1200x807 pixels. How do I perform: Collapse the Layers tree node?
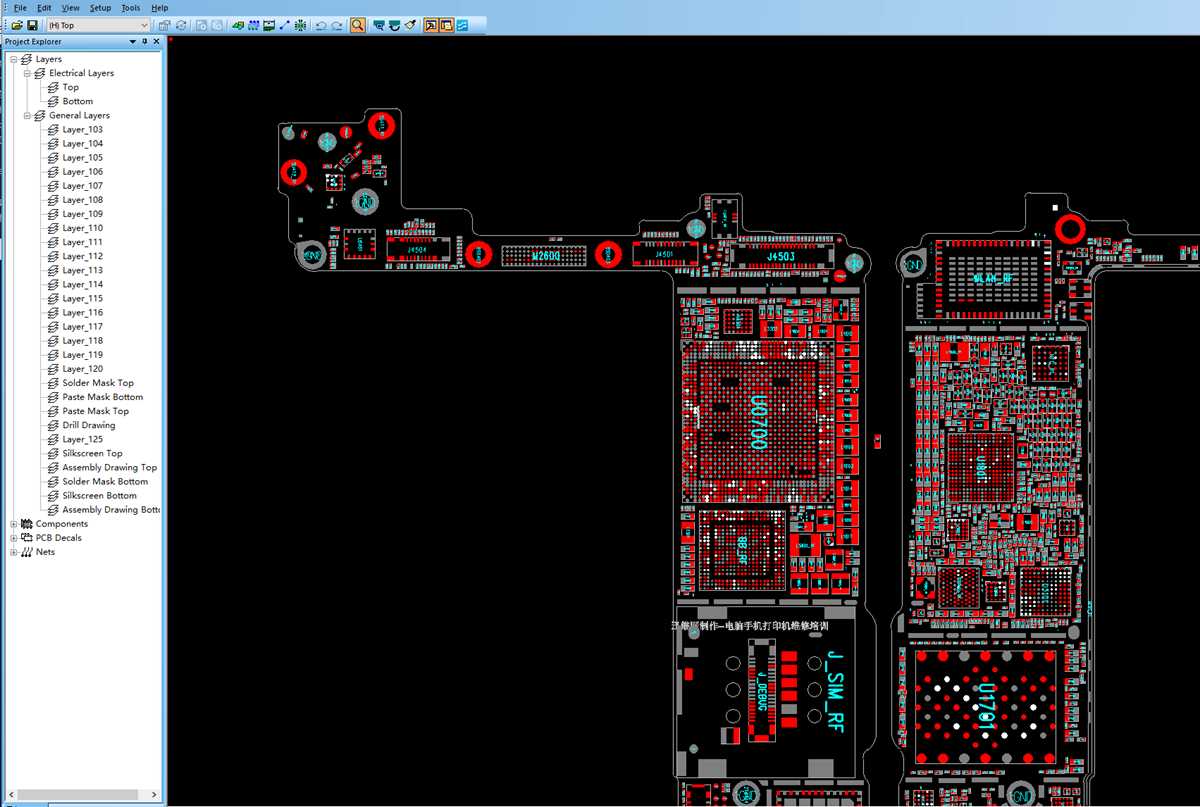(14, 59)
